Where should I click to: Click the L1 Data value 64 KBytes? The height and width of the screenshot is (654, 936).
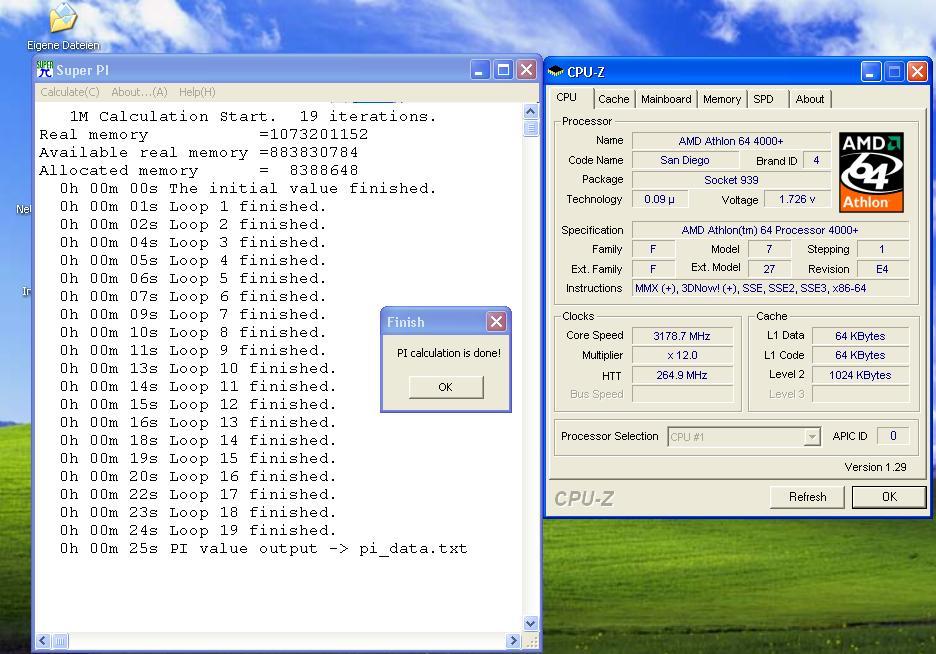[x=860, y=336]
